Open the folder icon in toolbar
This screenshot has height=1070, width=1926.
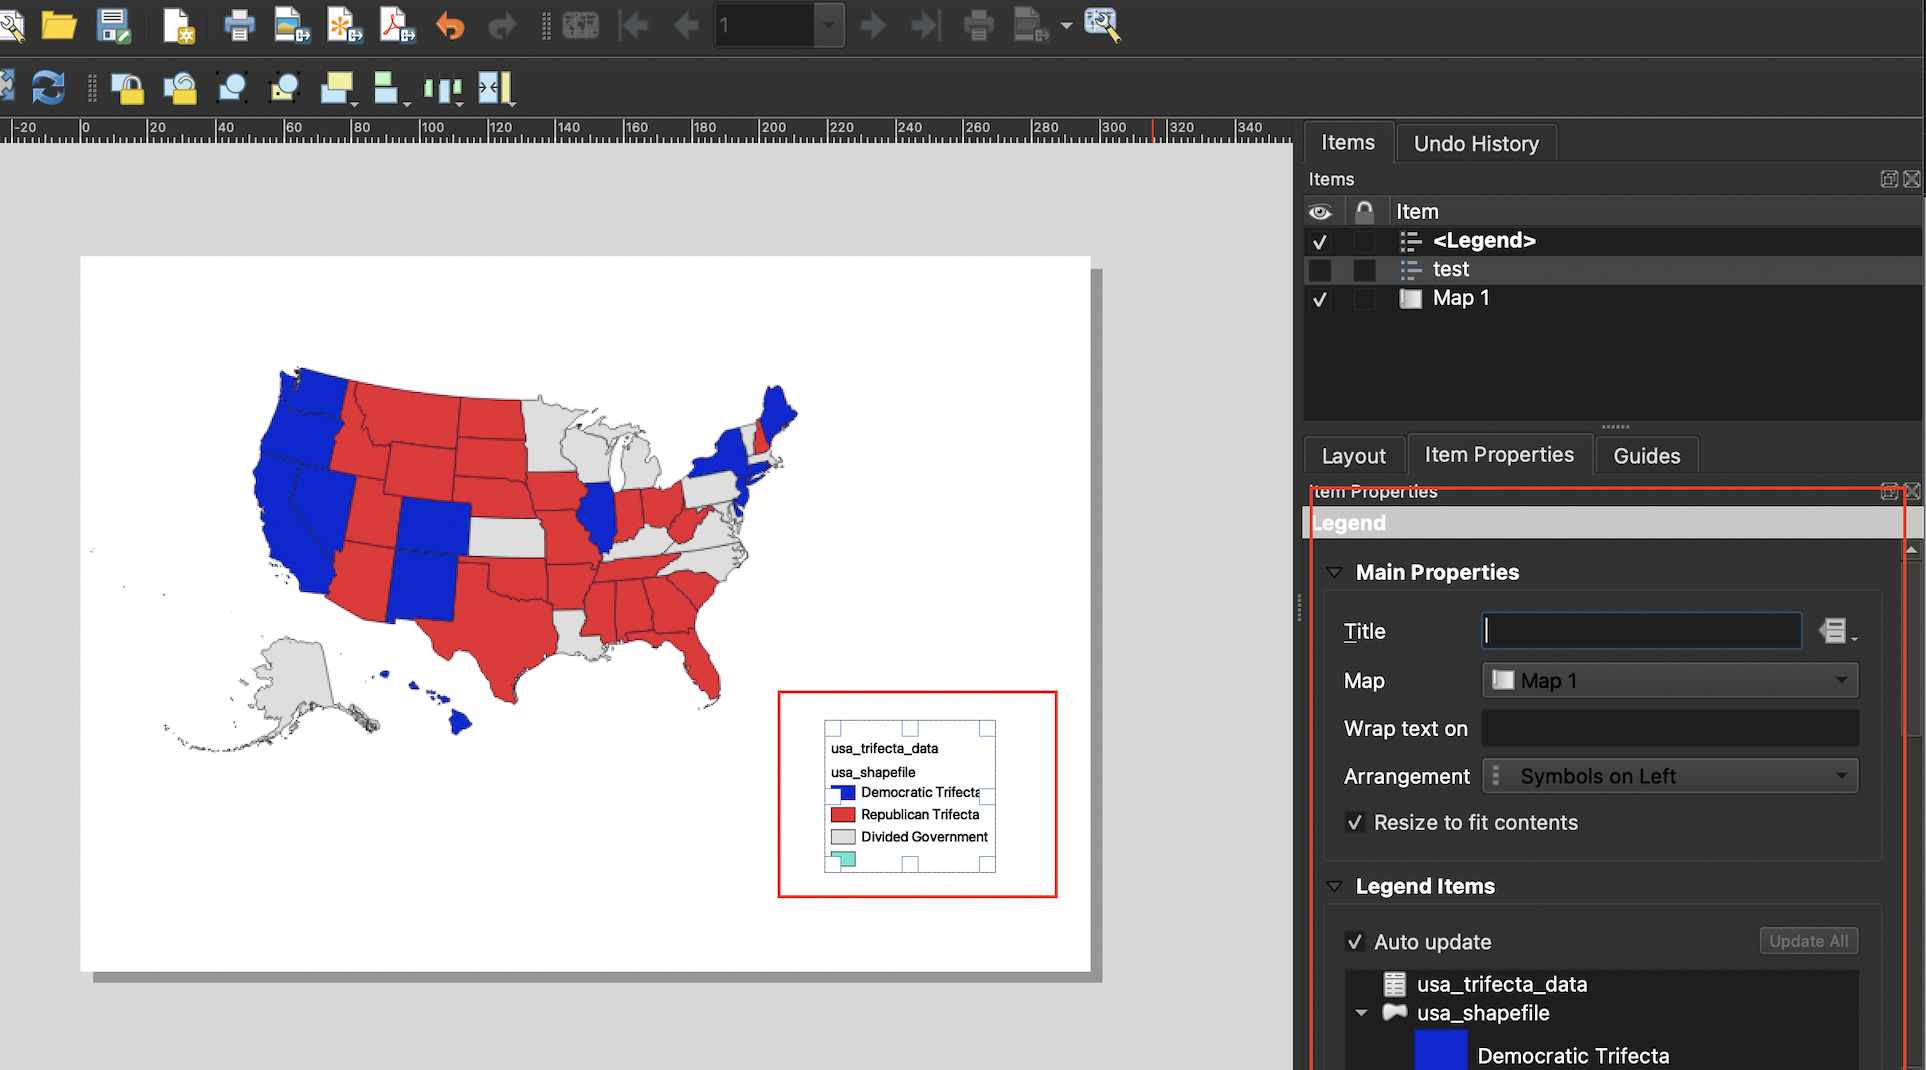pyautogui.click(x=59, y=25)
